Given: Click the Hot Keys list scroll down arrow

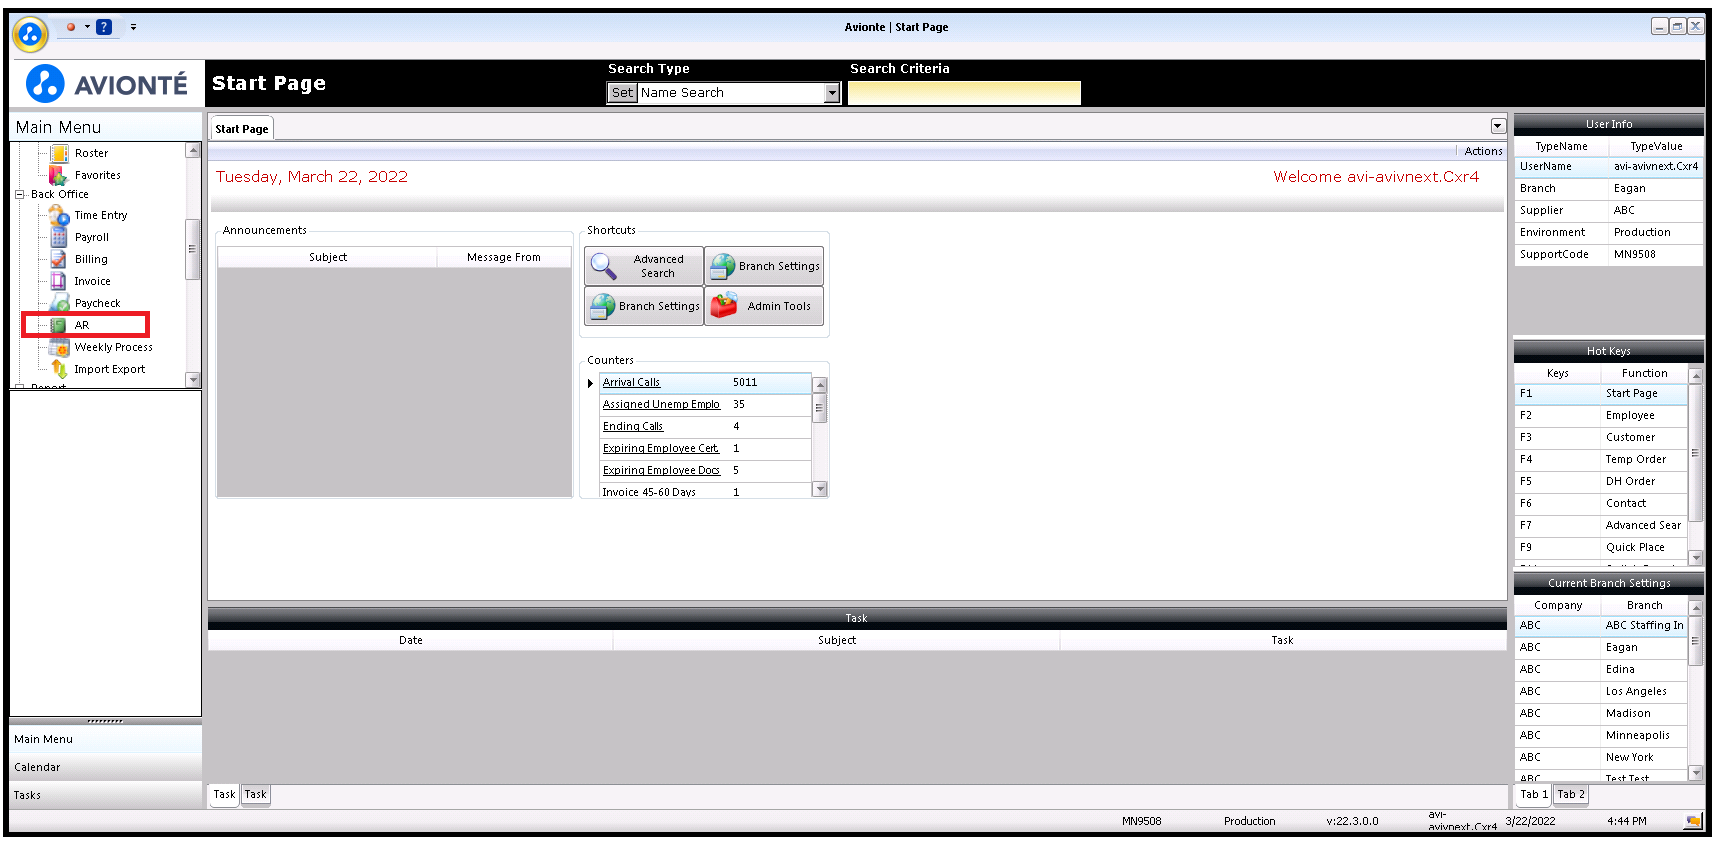Looking at the screenshot, I should [x=1695, y=558].
